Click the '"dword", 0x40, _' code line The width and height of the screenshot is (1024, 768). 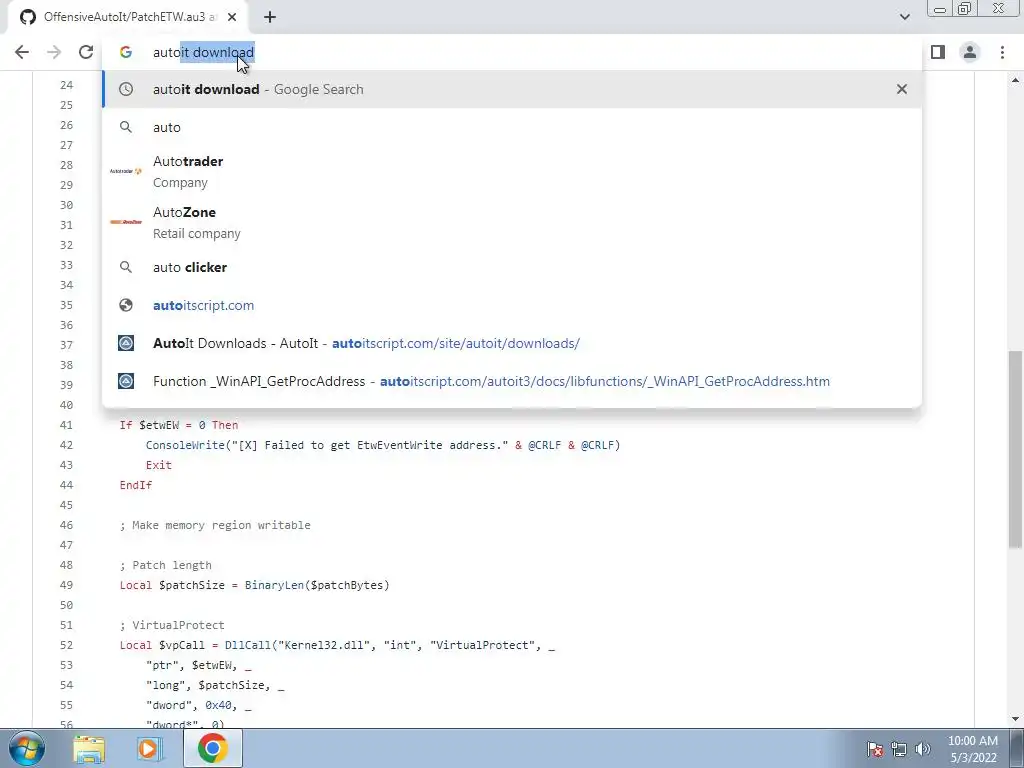199,705
